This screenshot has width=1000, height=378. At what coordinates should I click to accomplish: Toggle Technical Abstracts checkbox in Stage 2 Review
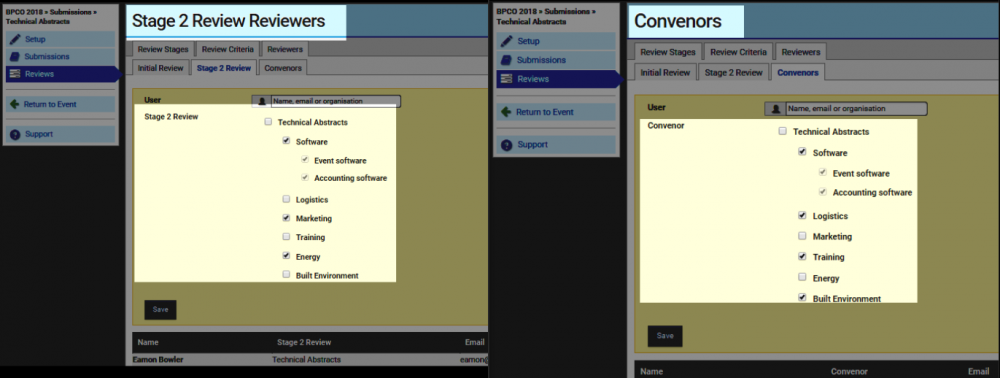(268, 122)
